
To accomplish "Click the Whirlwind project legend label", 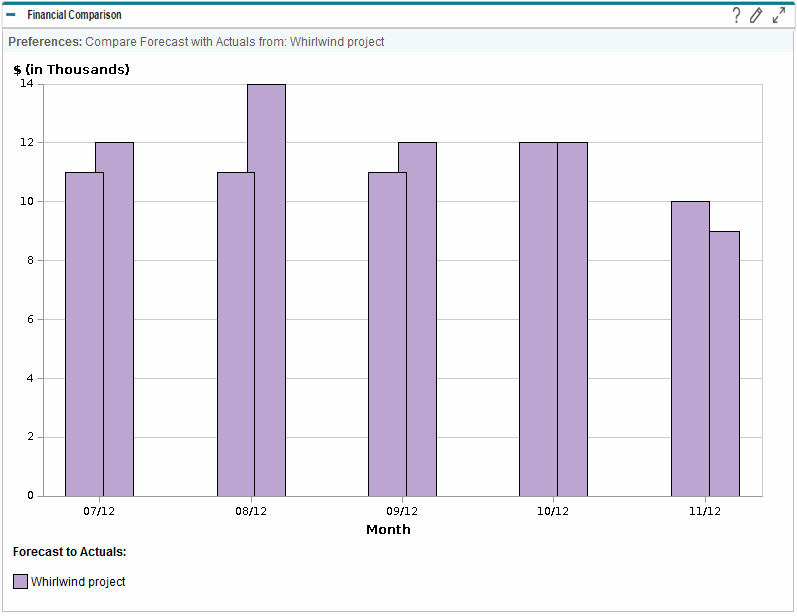I will tap(78, 582).
